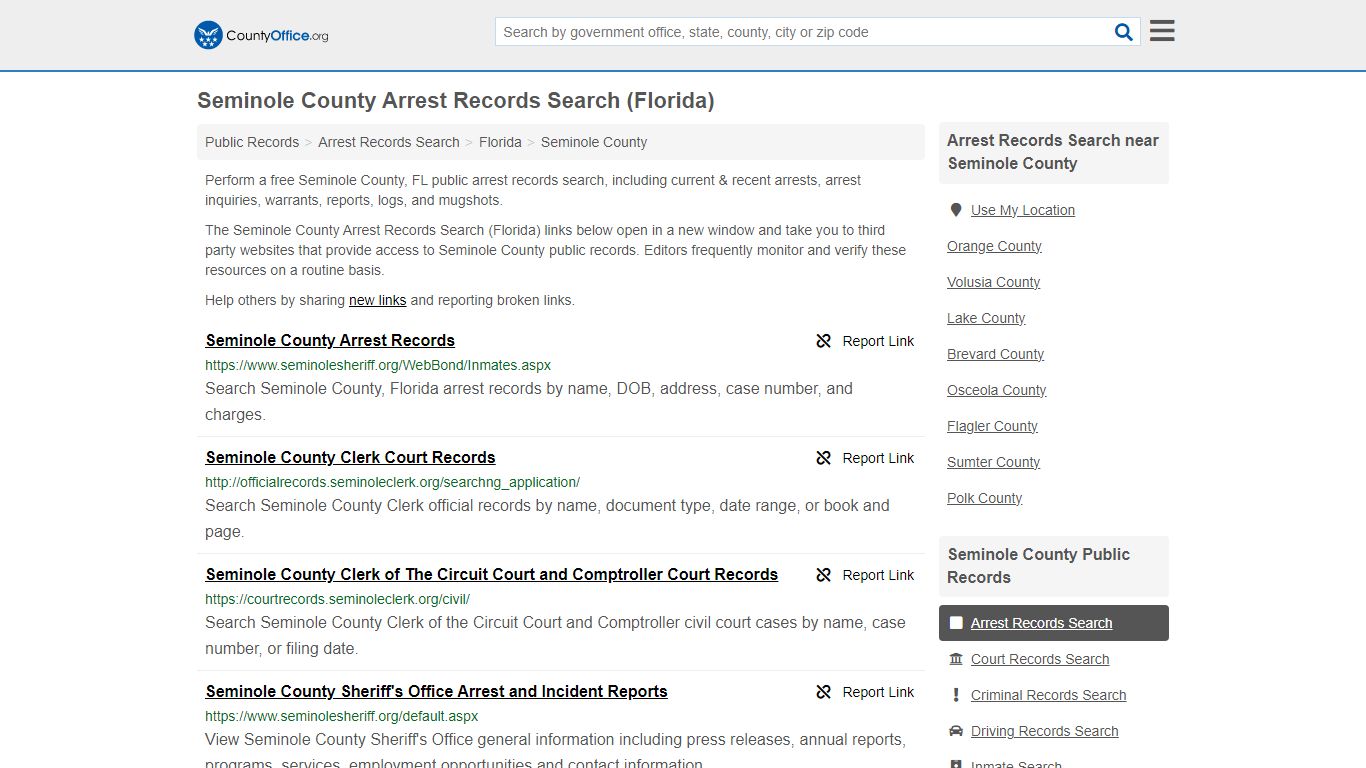The height and width of the screenshot is (768, 1366).
Task: Click the Seminole County Arrest Records Search heading
Action: tap(455, 101)
